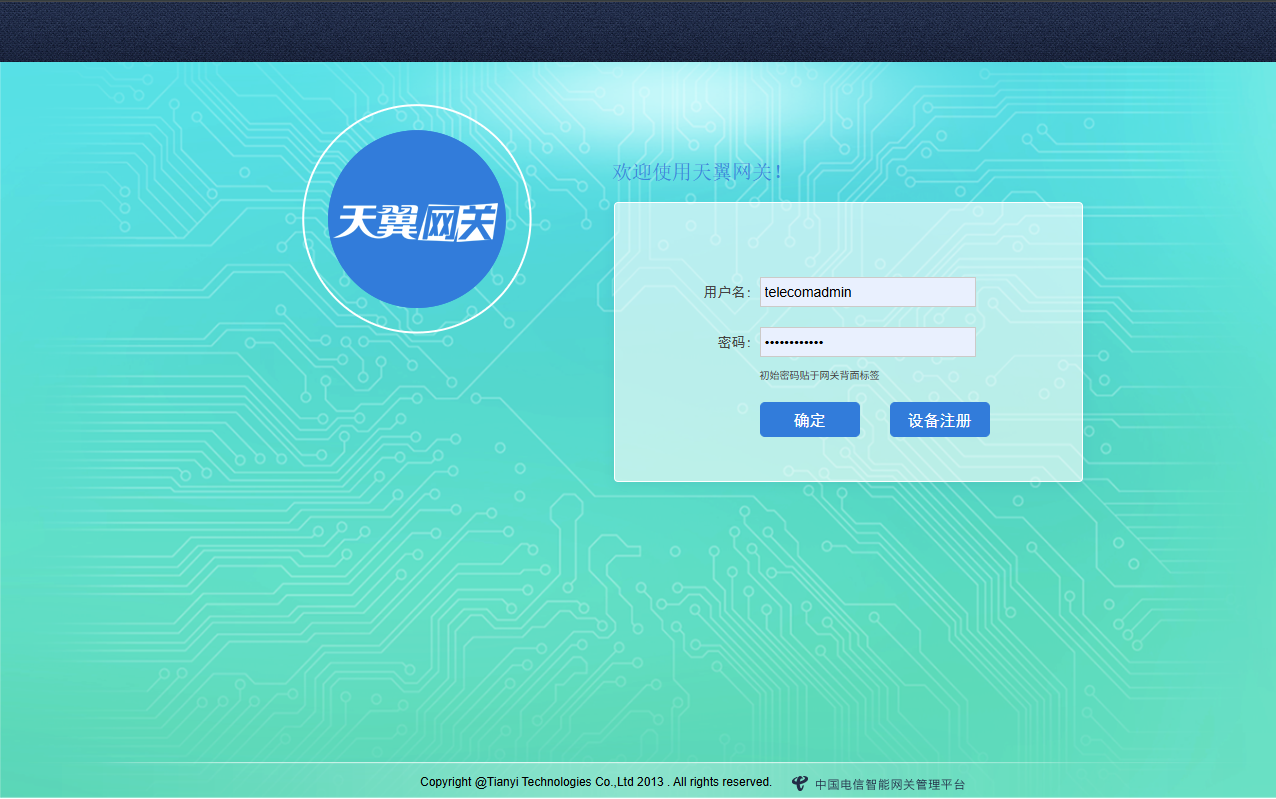Select the blue 天翼网关 emblem above the login form
This screenshot has height=799, width=1276.
click(x=415, y=218)
